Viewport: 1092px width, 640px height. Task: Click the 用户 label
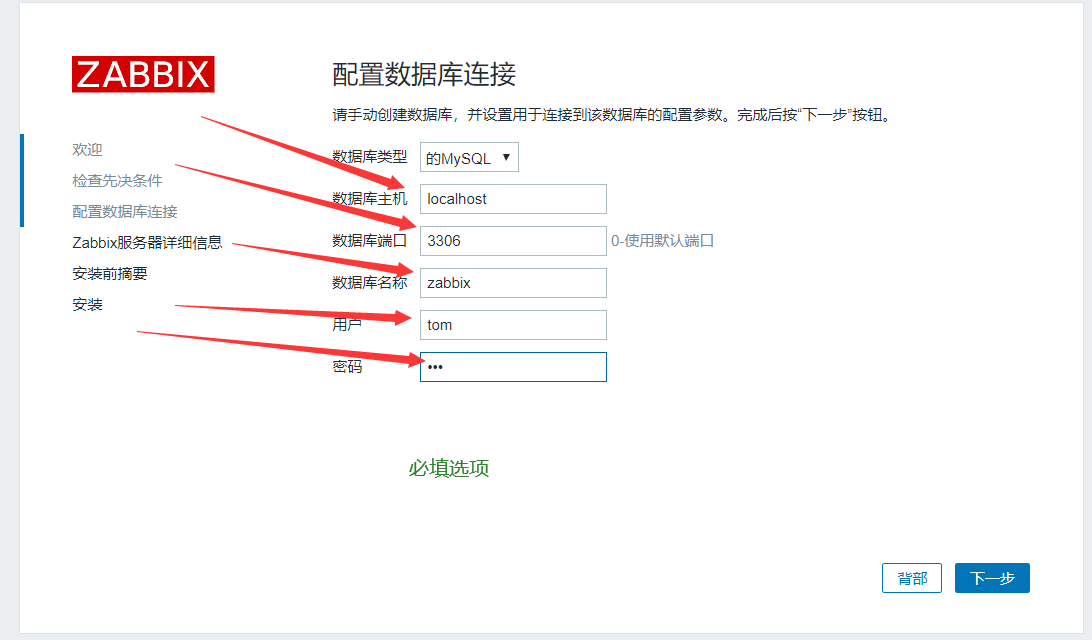[347, 325]
